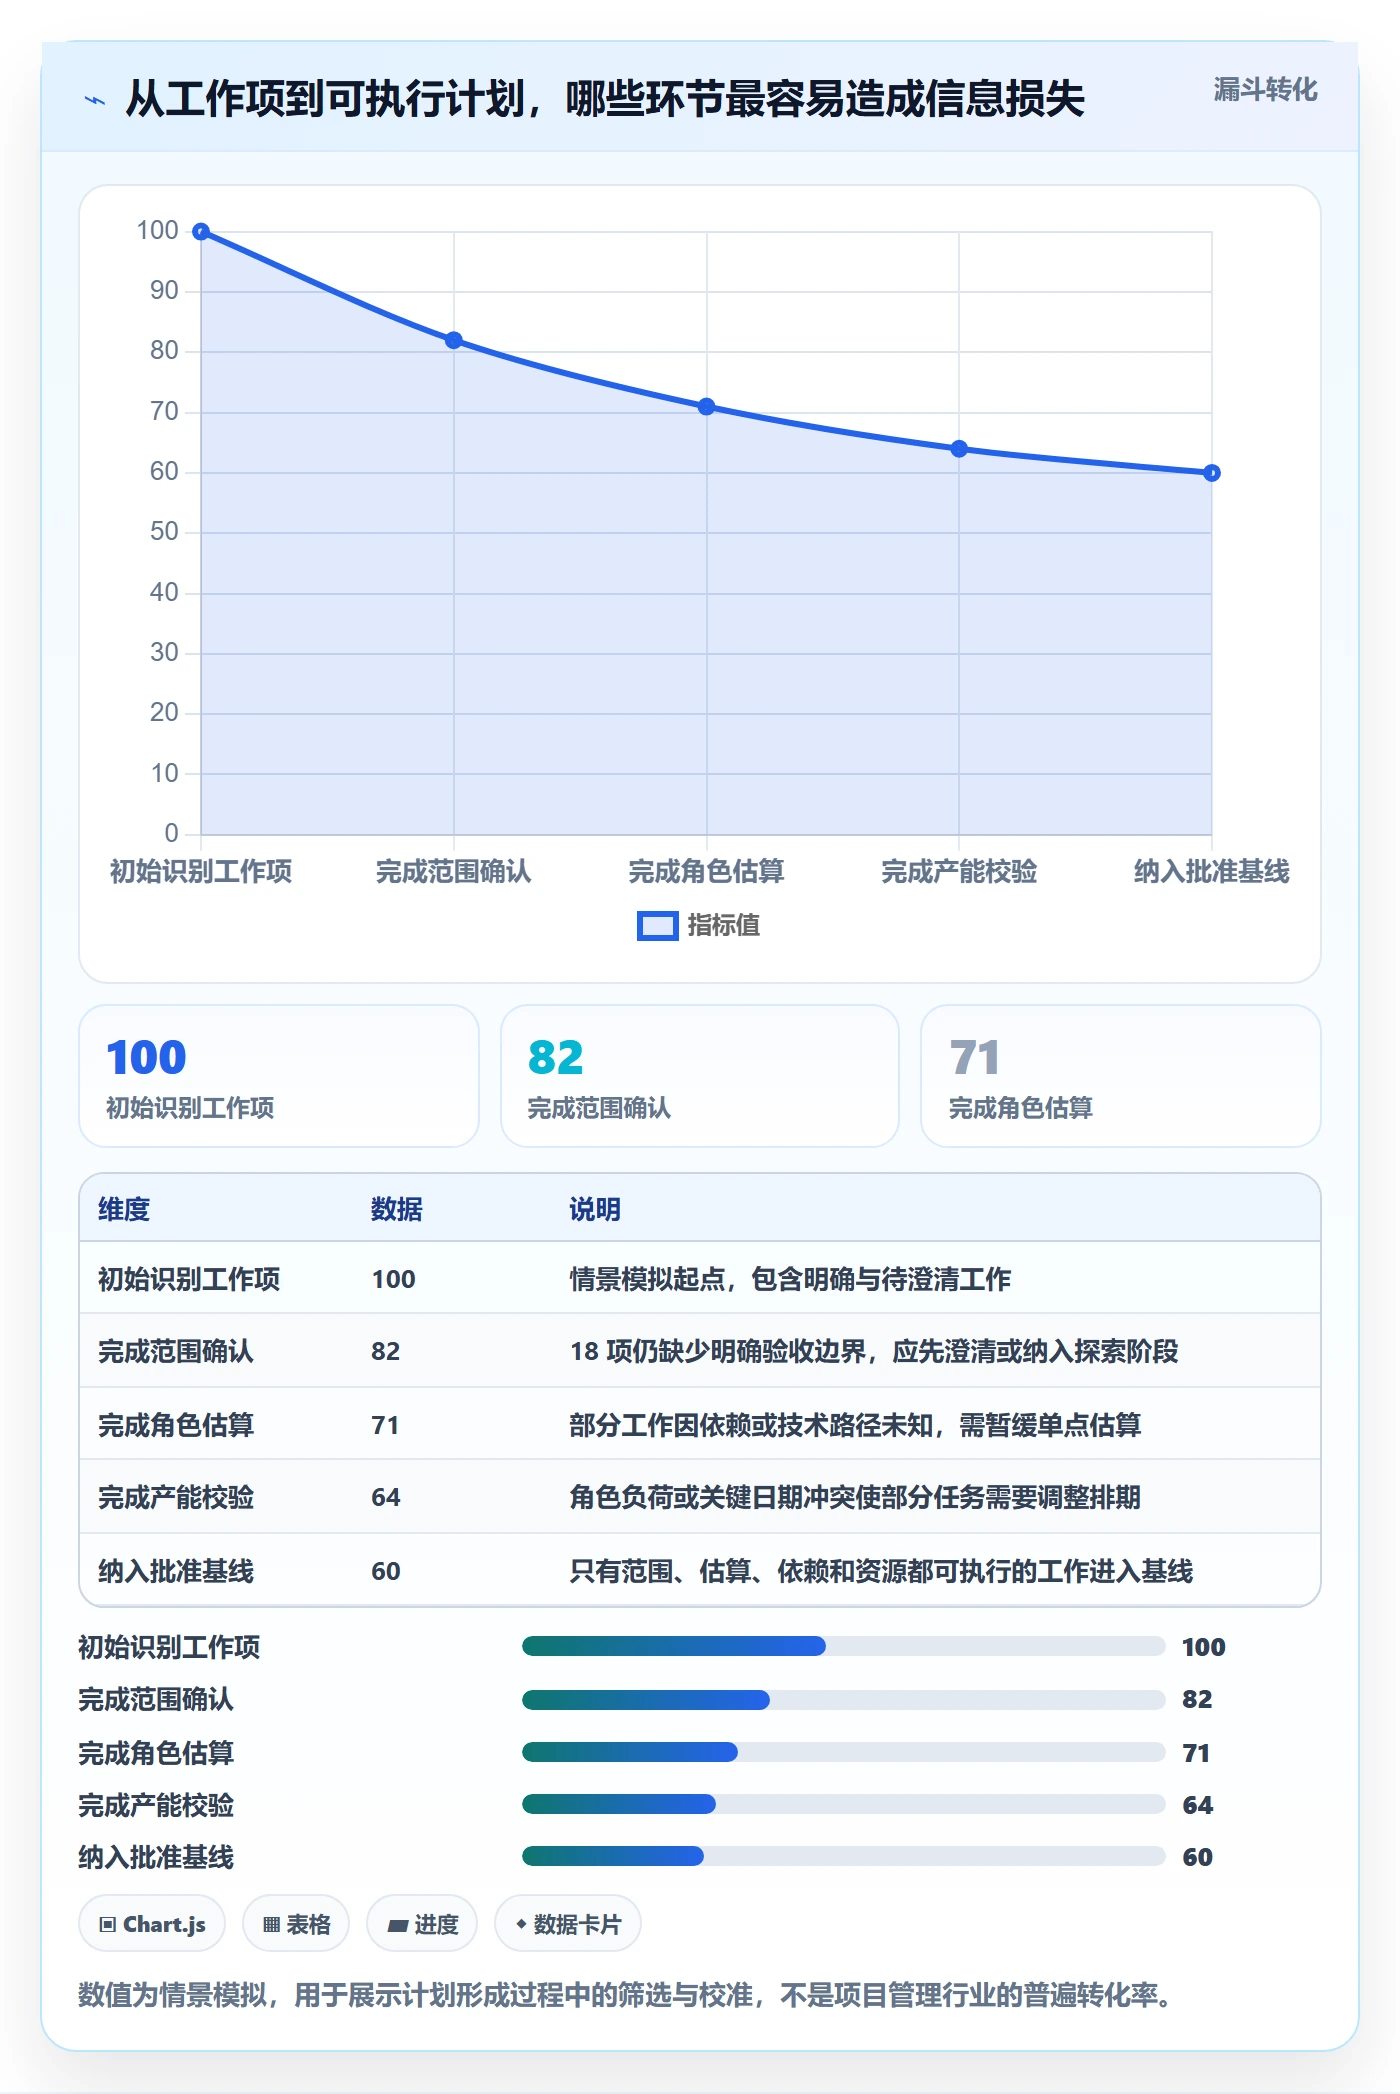Click the chart data point for 初始识别工作项

[x=201, y=232]
